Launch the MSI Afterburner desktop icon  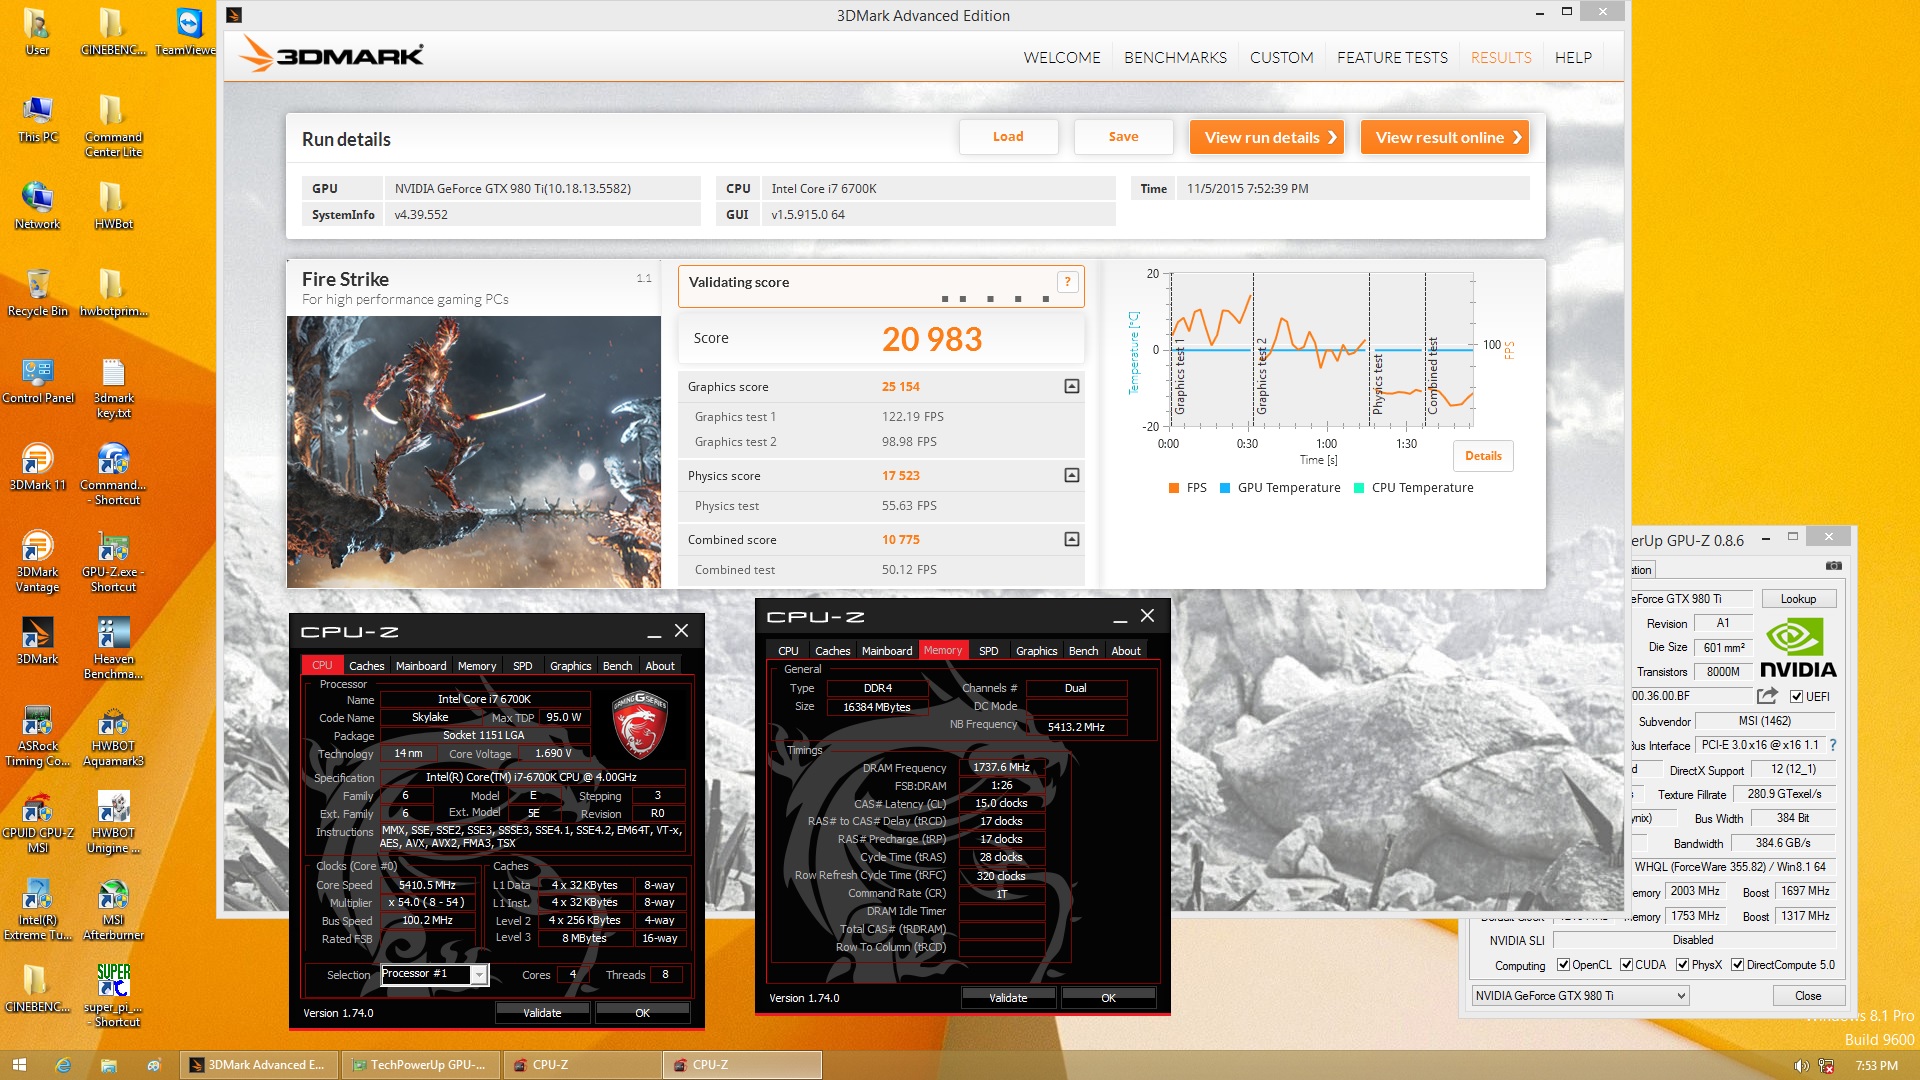point(113,909)
